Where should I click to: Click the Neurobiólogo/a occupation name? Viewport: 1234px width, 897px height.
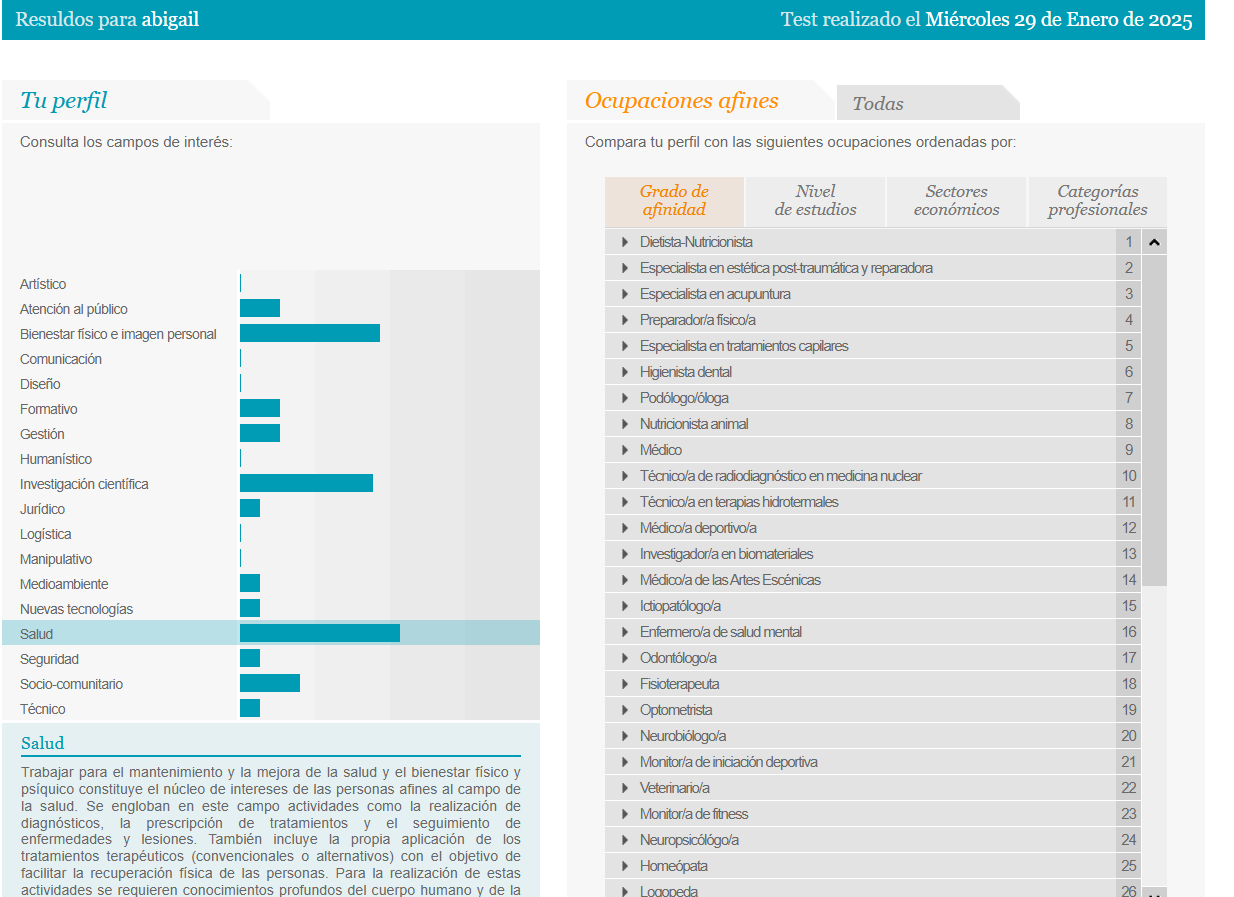pos(683,736)
